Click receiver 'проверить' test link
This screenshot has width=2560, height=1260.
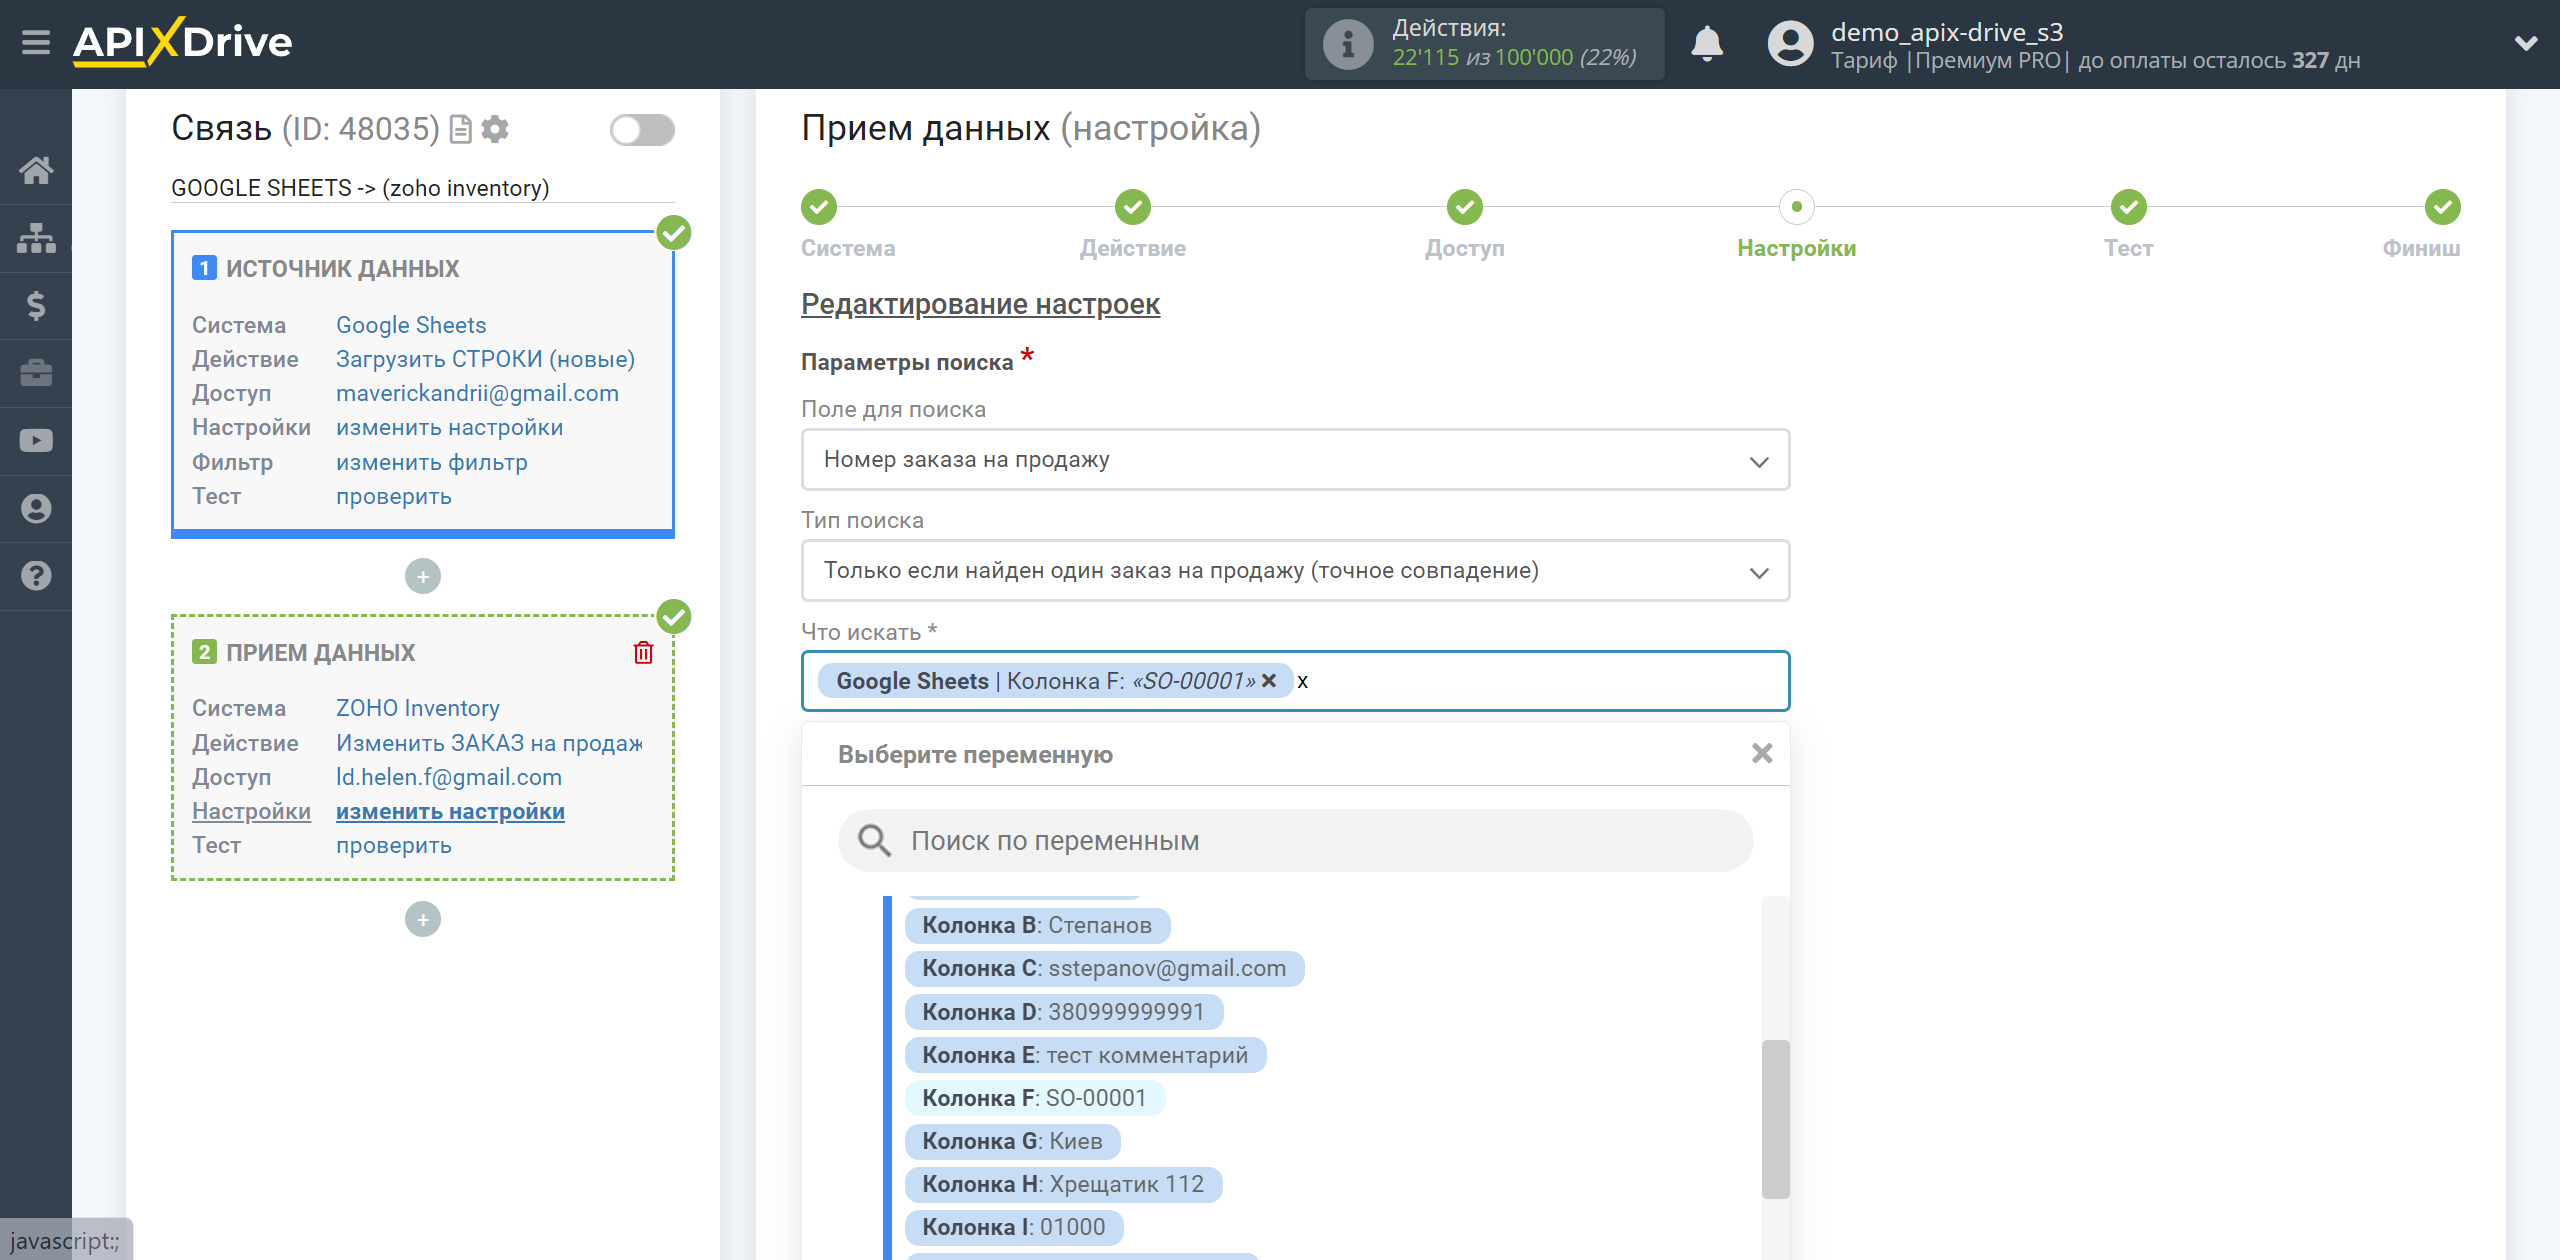pyautogui.click(x=394, y=845)
